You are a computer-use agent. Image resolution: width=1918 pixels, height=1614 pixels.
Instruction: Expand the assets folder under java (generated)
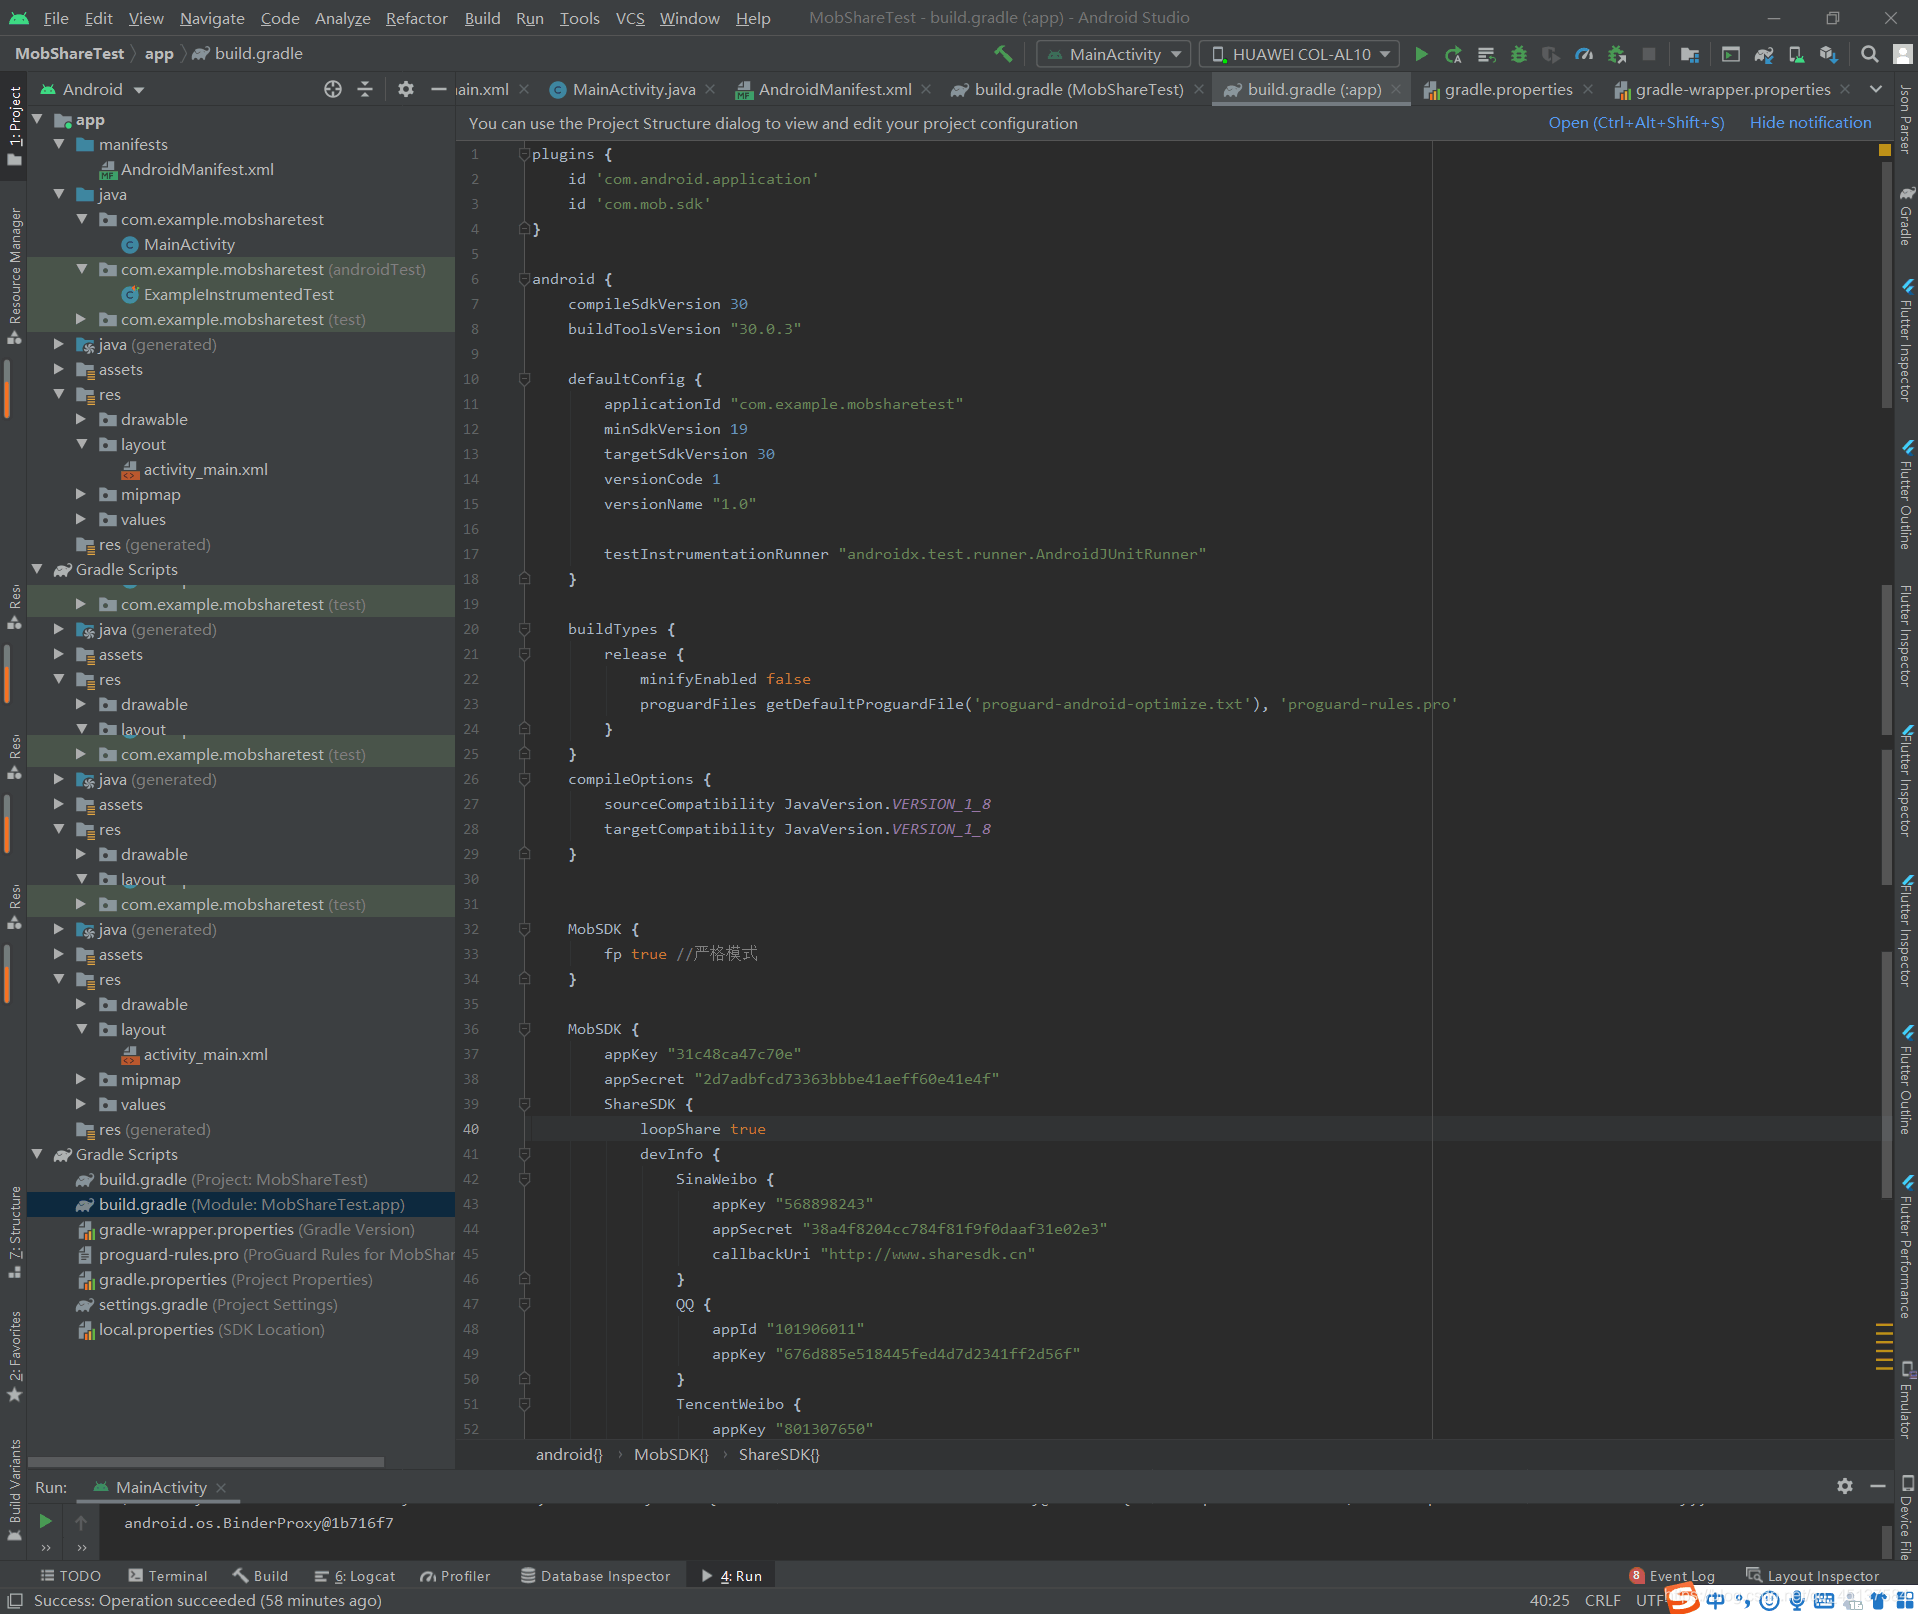59,369
